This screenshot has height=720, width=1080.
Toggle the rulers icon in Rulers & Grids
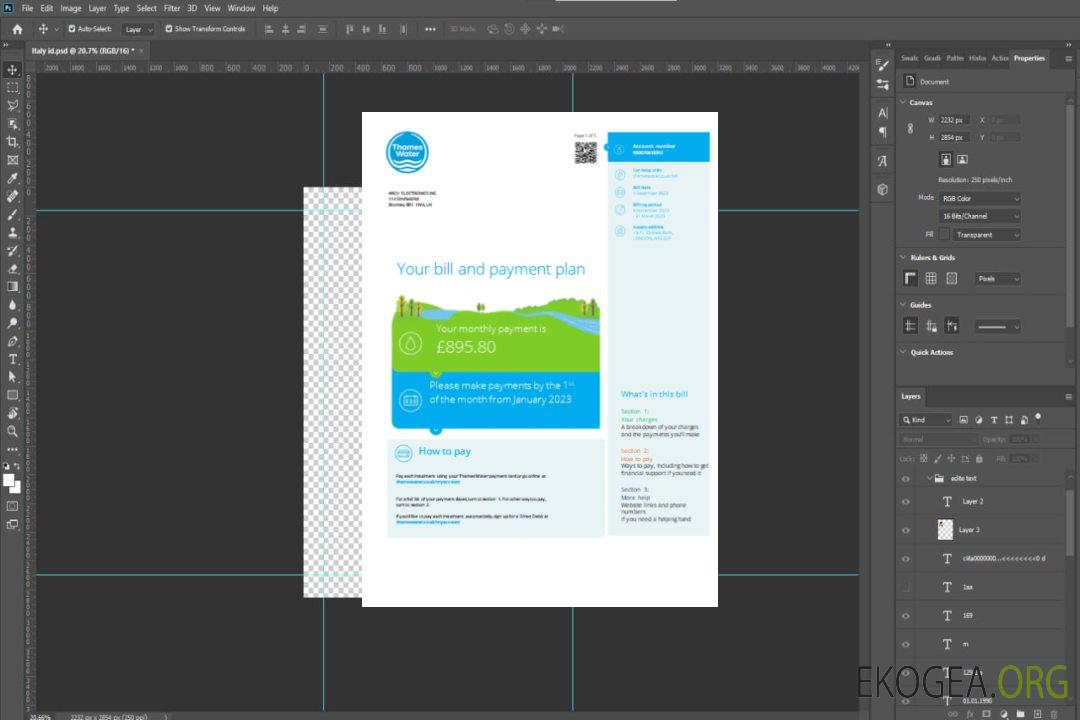[x=910, y=279]
